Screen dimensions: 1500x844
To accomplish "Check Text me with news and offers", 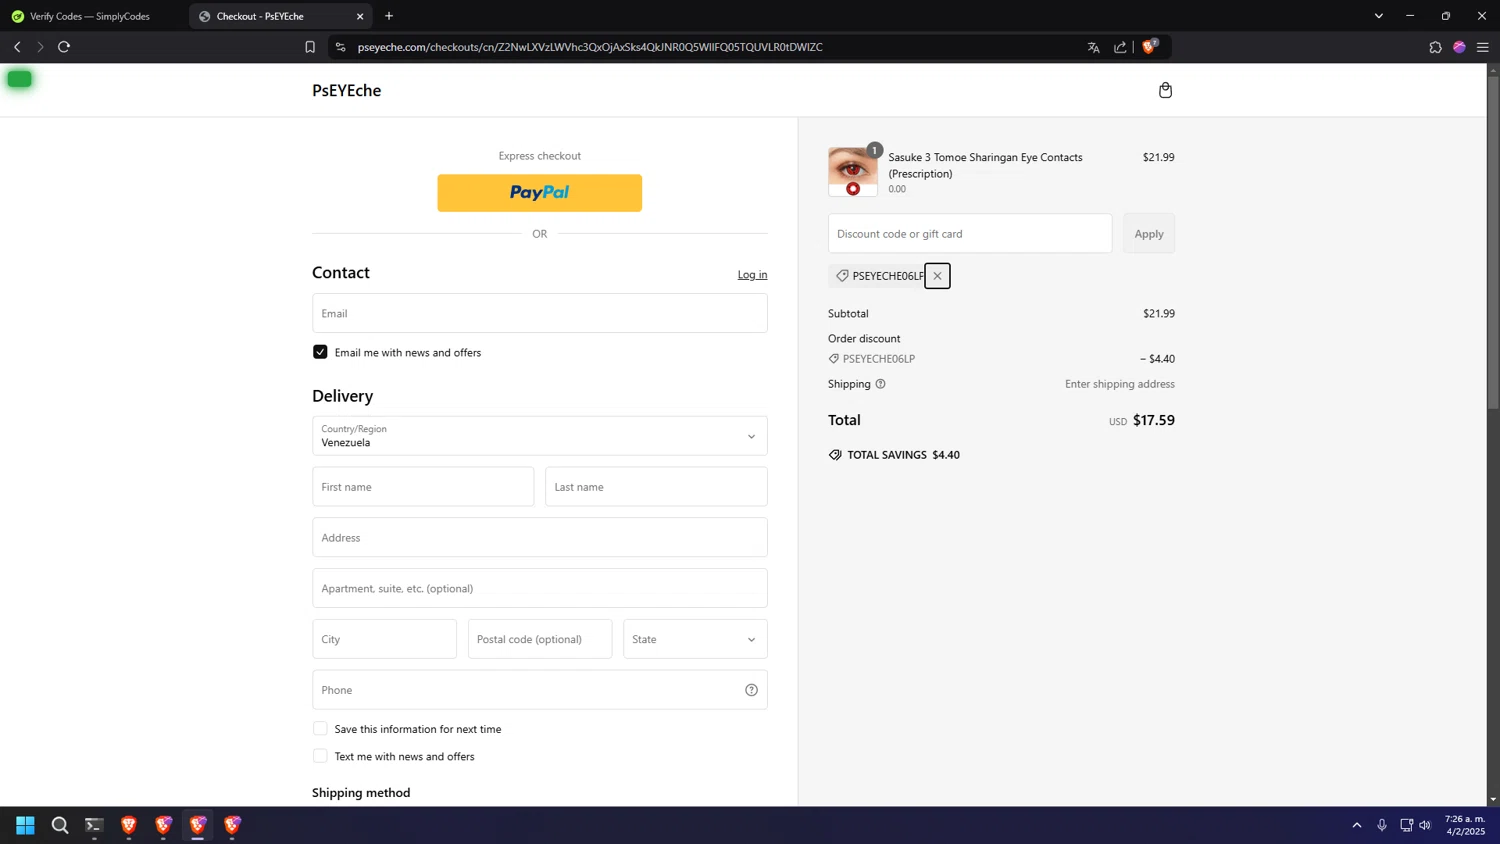I will 320,756.
